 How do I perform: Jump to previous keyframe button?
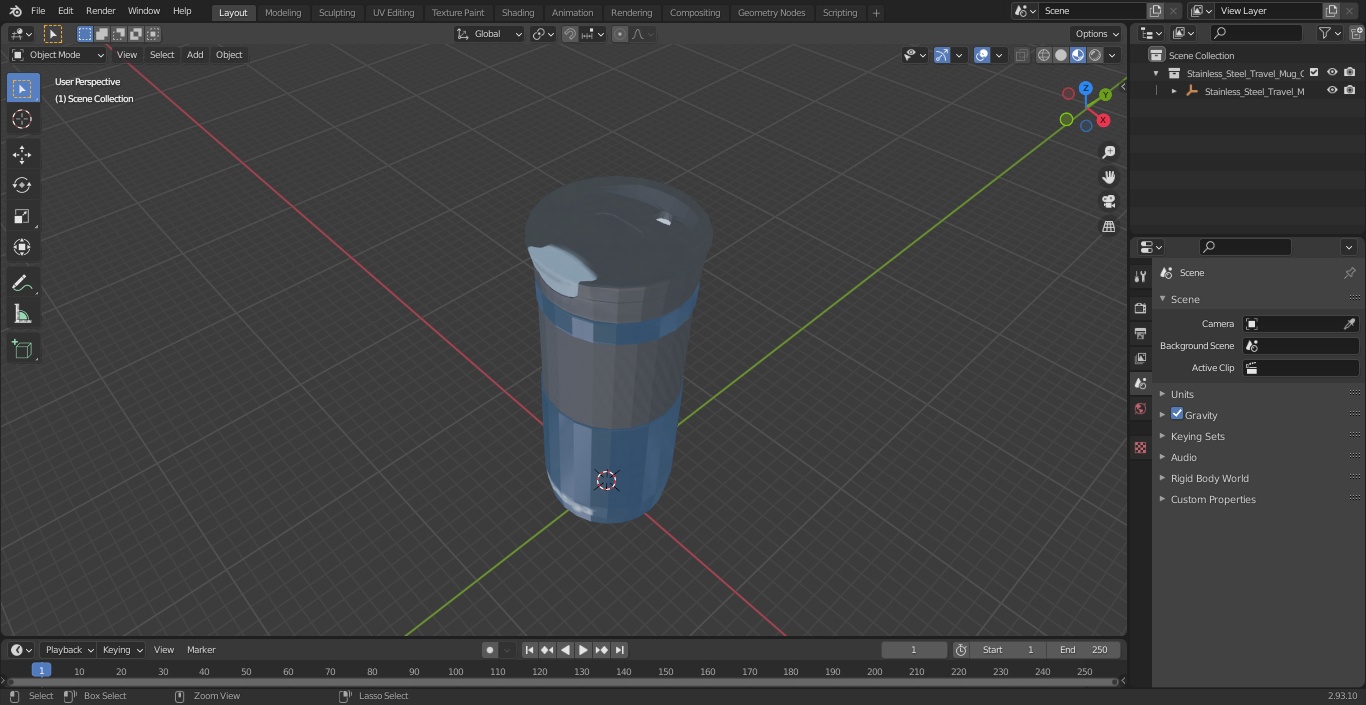pos(547,650)
